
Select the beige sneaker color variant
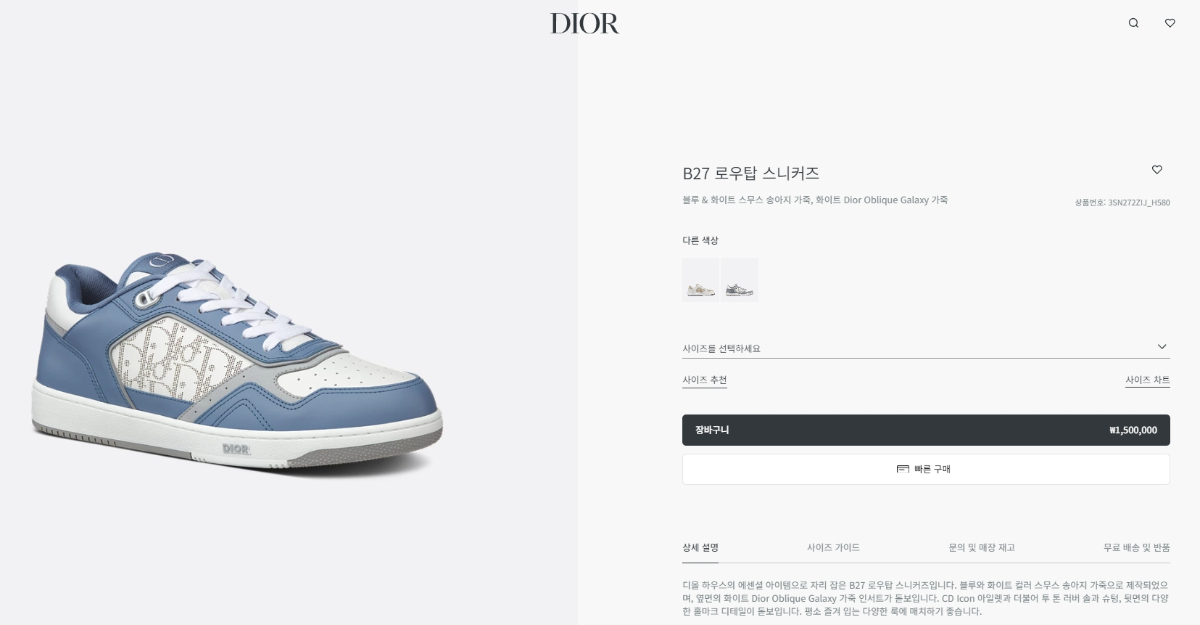coord(700,280)
